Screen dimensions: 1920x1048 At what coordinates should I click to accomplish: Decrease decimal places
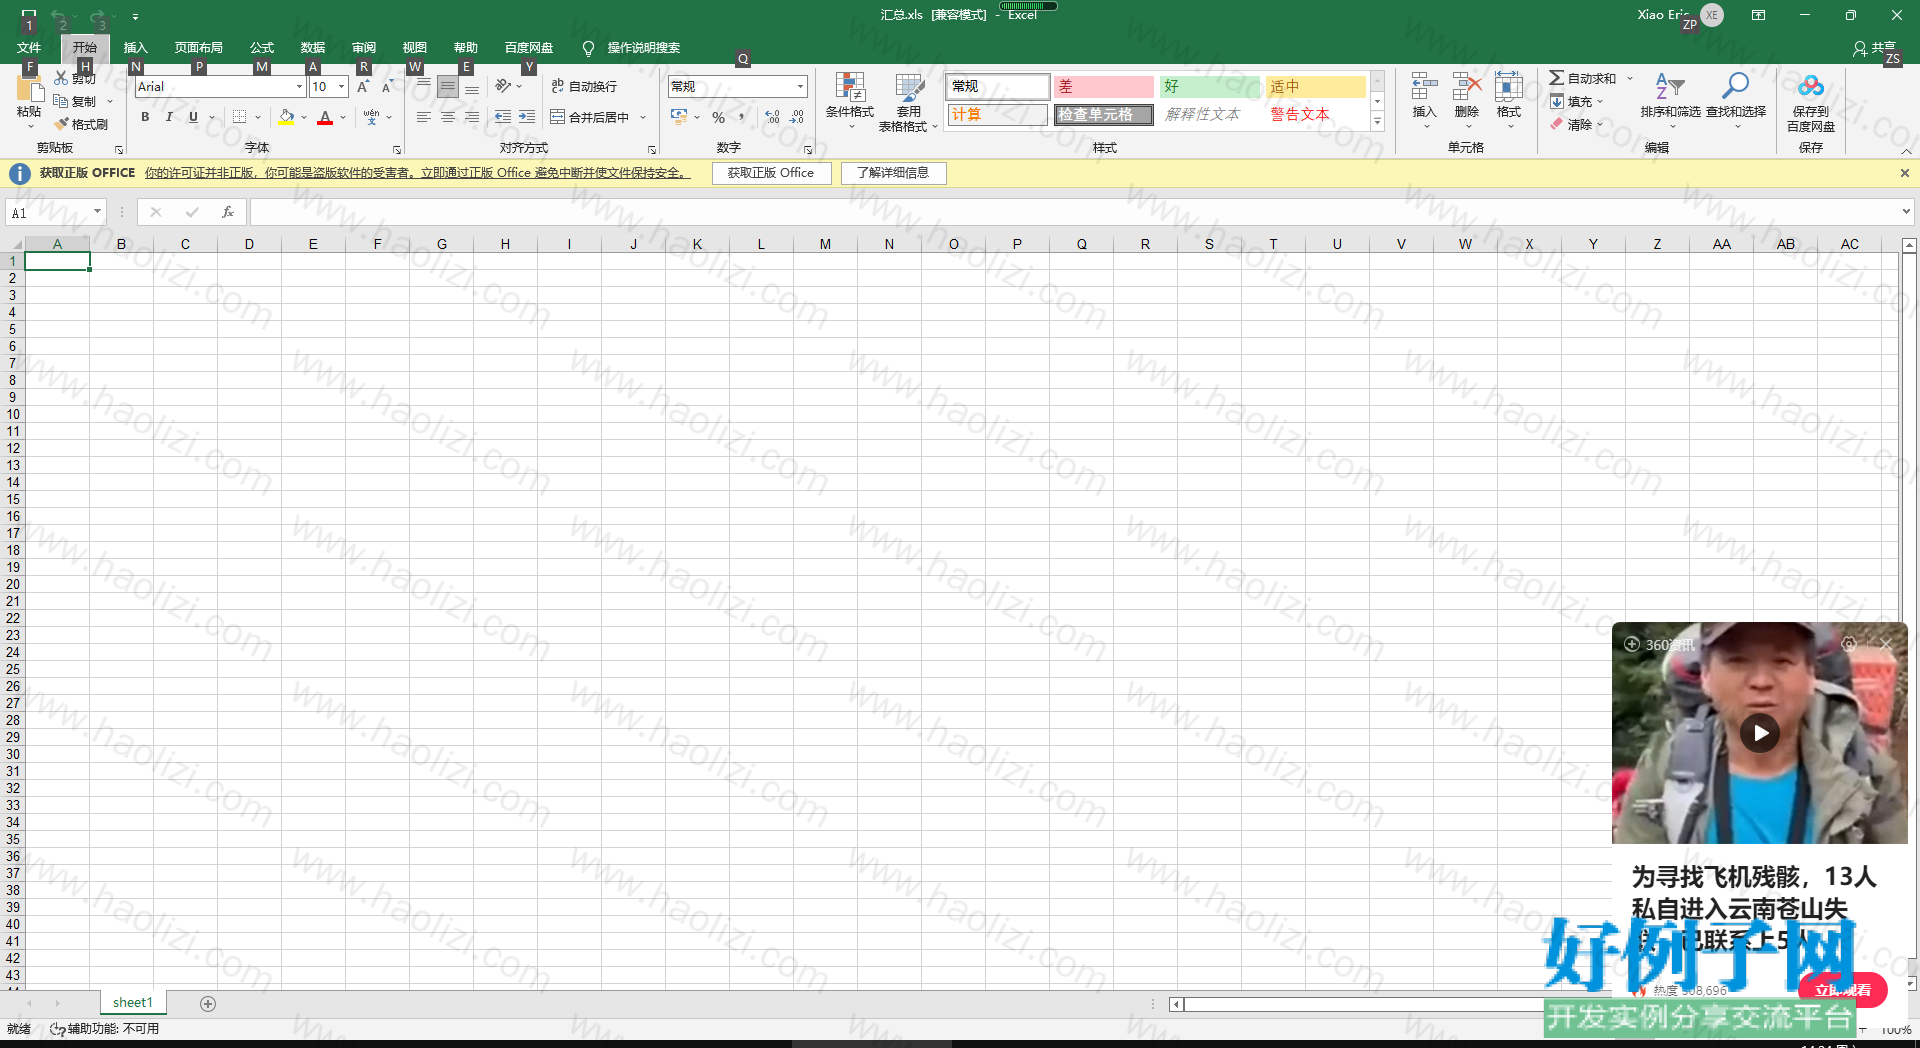797,117
